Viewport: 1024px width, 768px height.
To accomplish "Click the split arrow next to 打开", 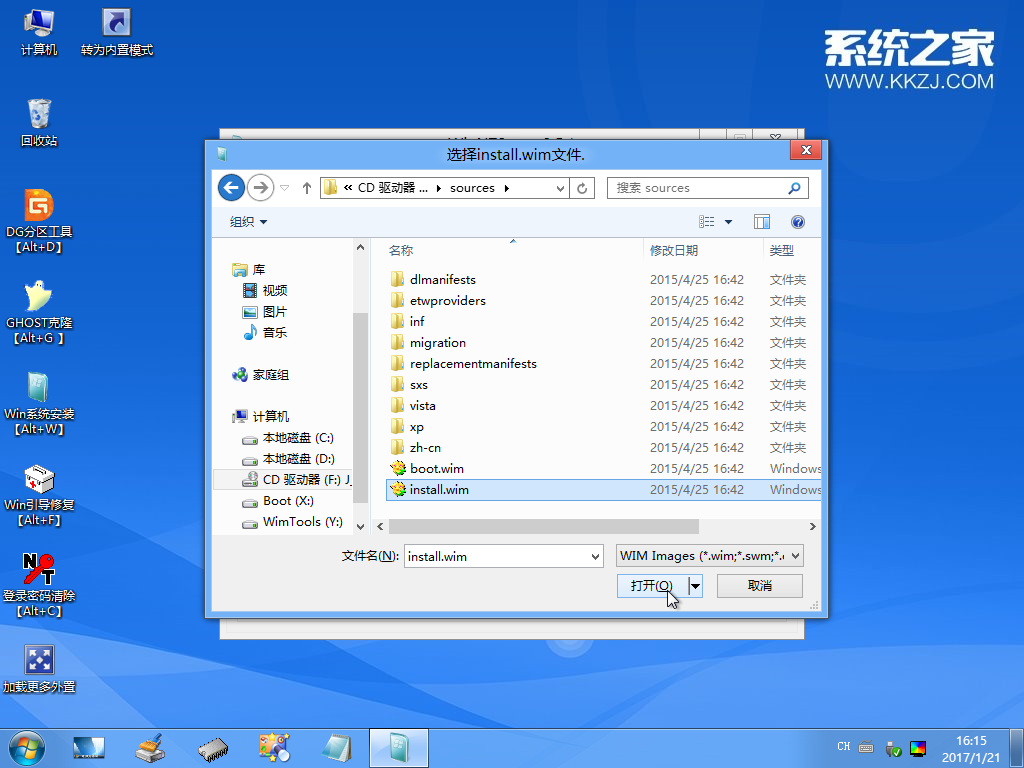I will click(x=695, y=585).
